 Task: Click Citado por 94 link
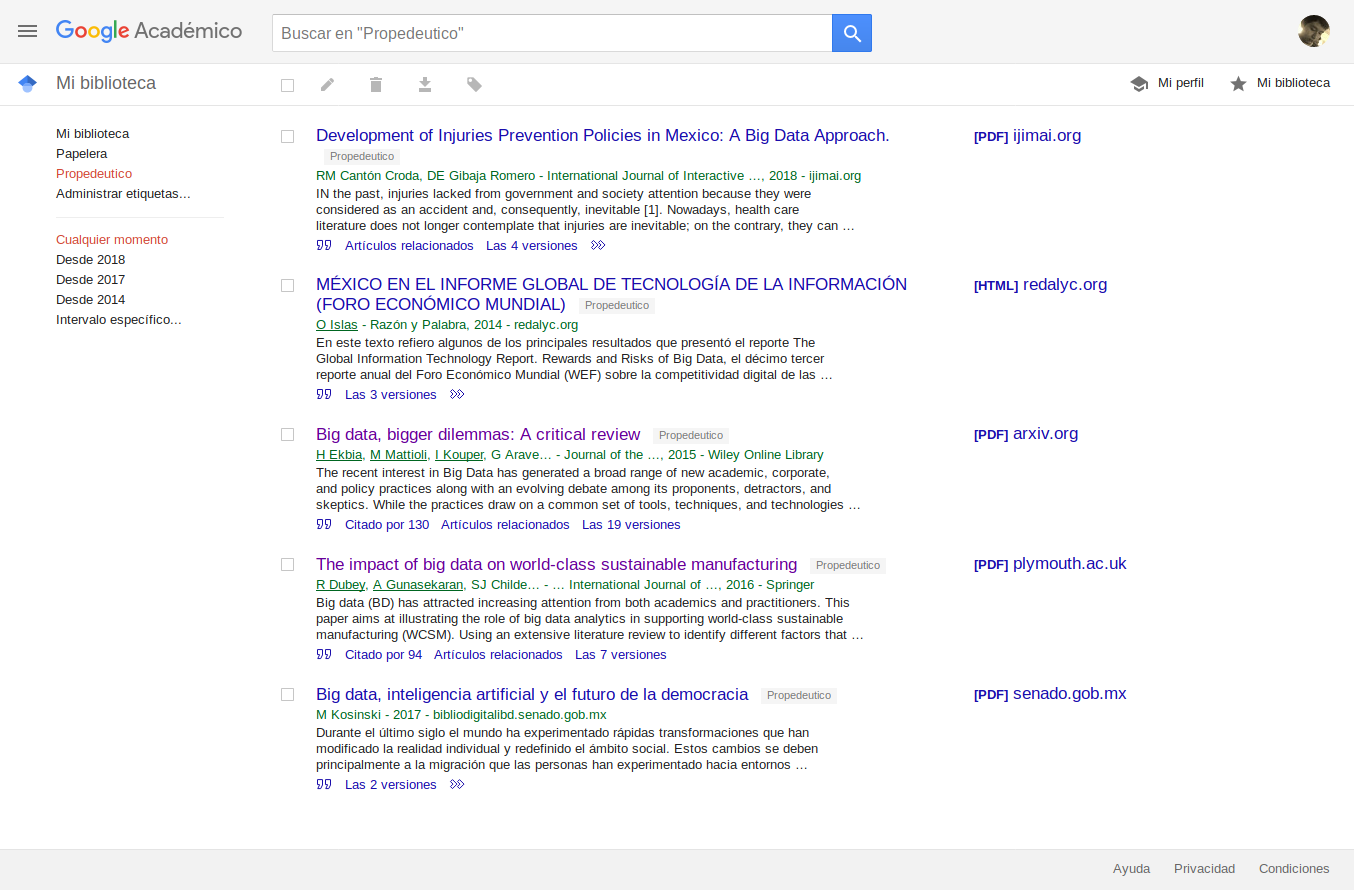coord(383,654)
